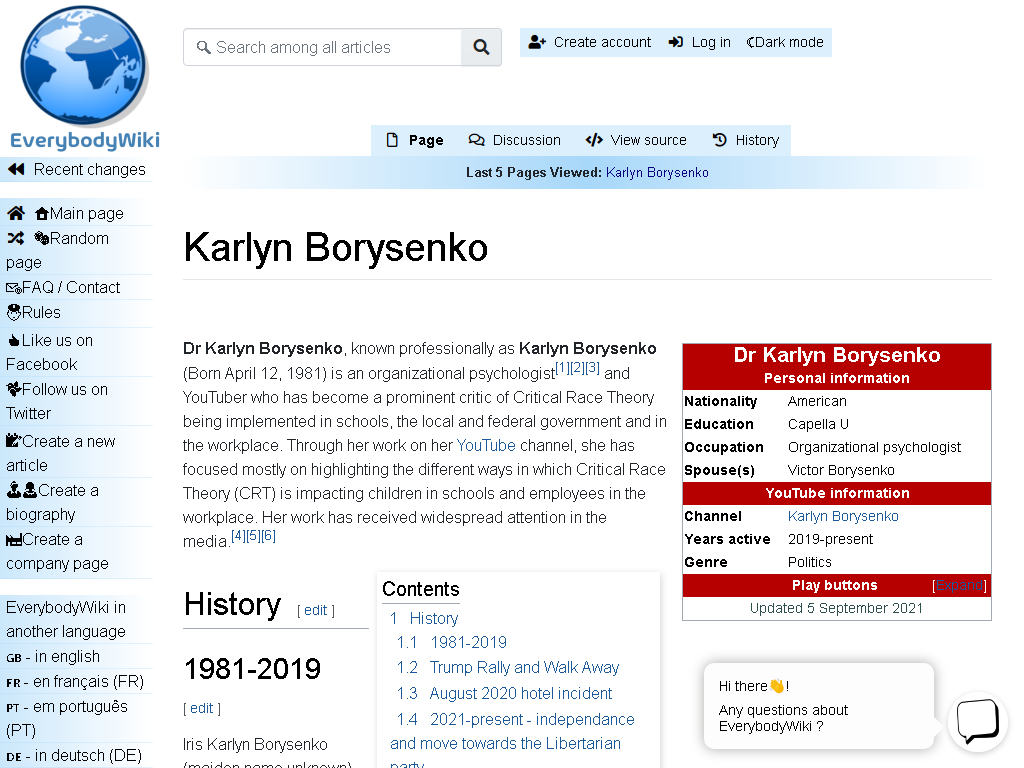Open the YouTube link in article text
1024x768 pixels.
pos(486,445)
